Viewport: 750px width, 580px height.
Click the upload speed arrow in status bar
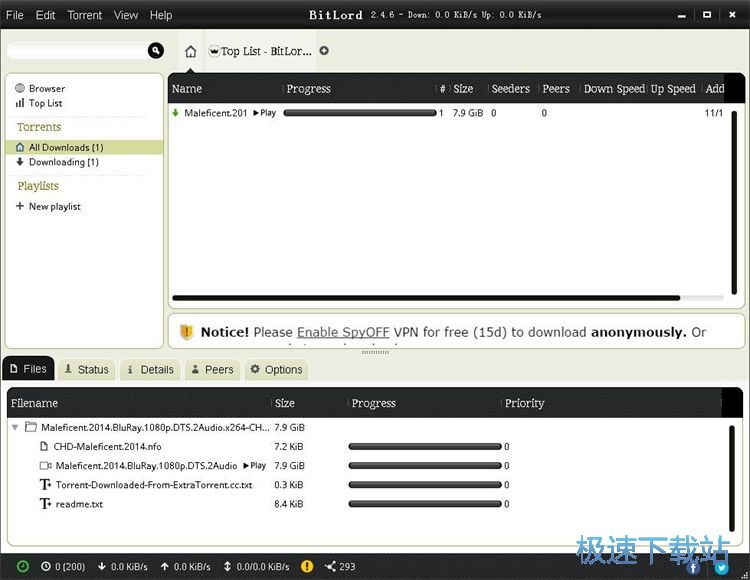[165, 566]
